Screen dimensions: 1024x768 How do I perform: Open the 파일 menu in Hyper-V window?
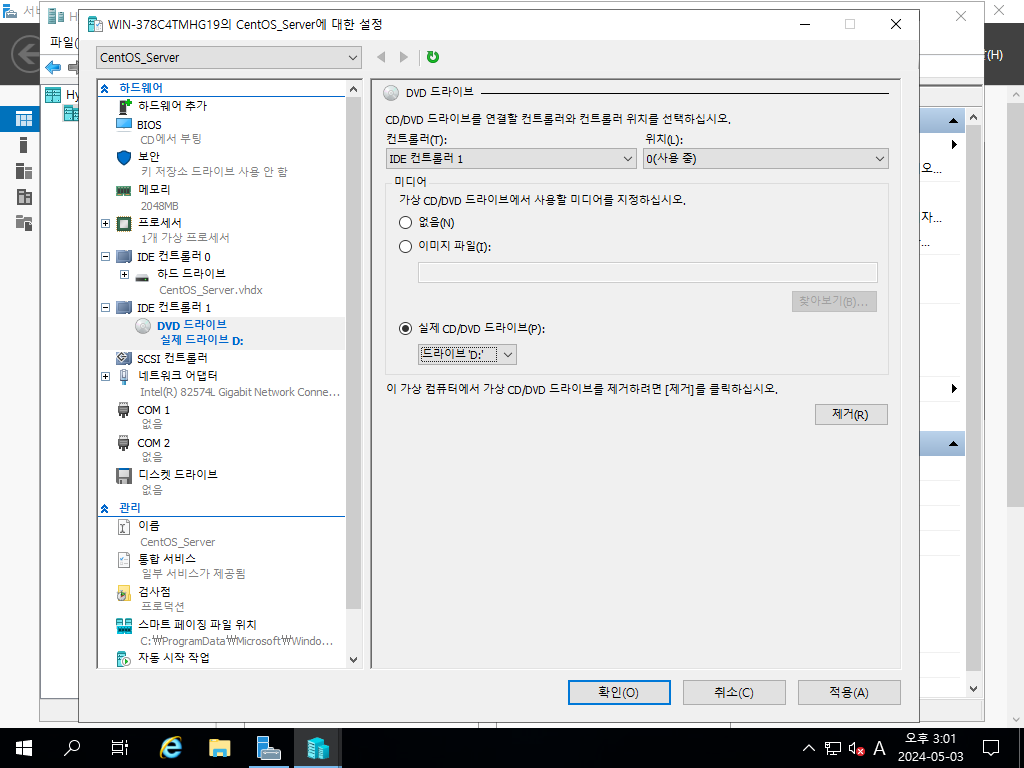pyautogui.click(x=63, y=42)
